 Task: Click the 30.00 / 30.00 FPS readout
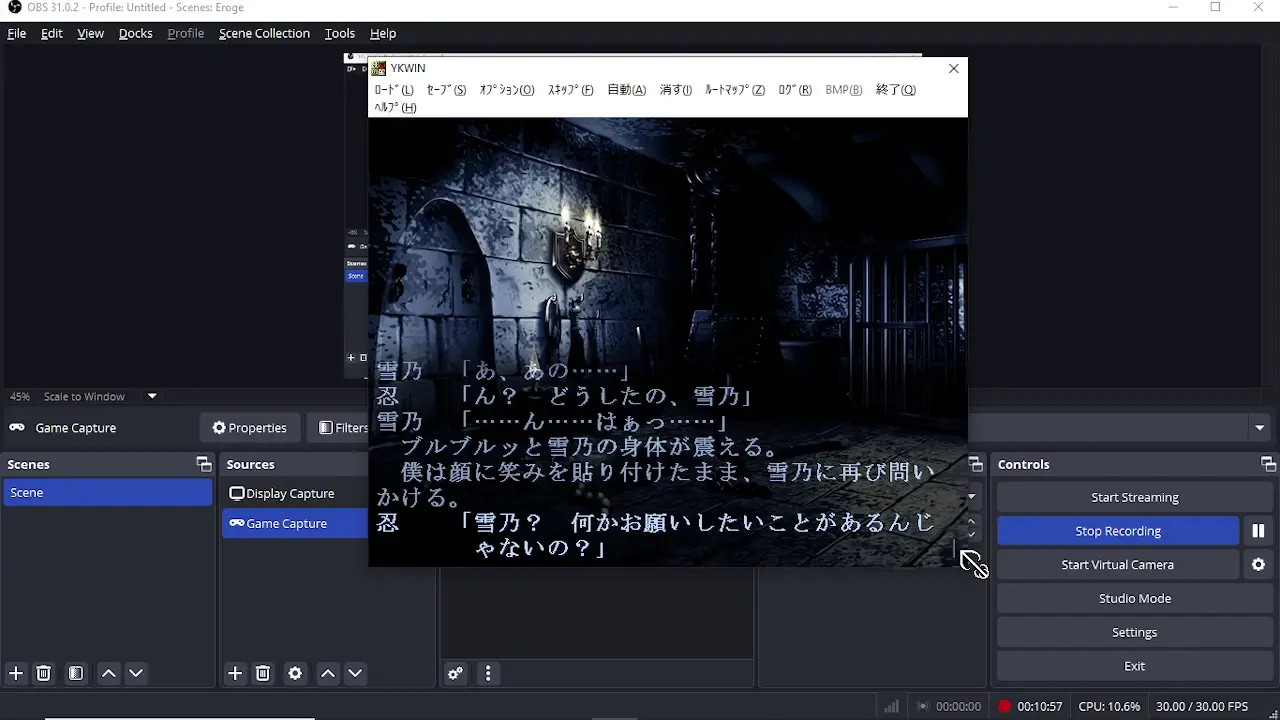1202,707
